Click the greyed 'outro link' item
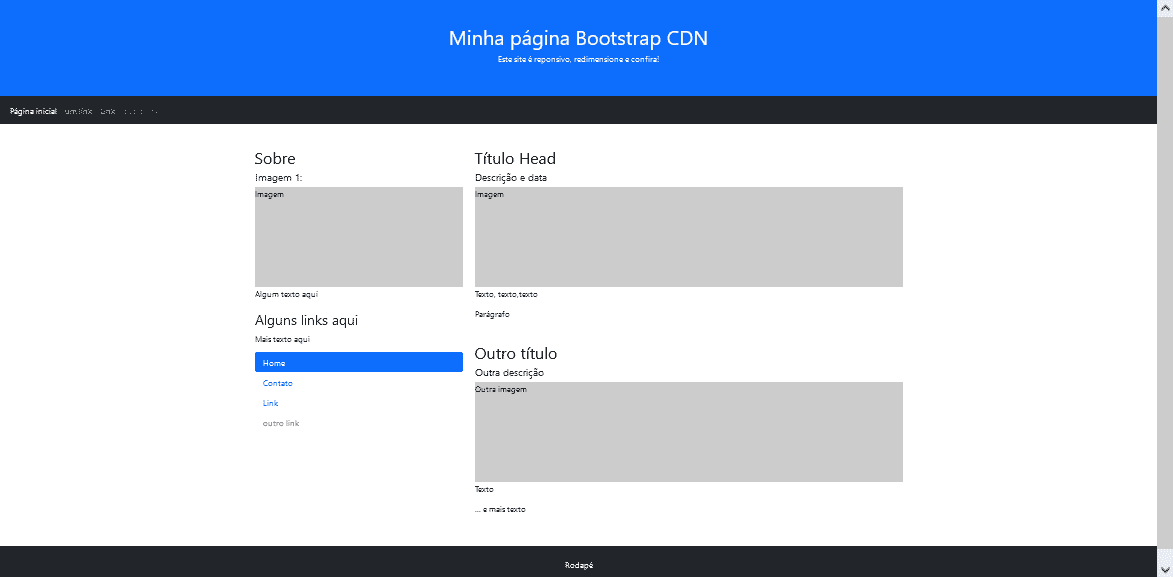This screenshot has width=1173, height=577. click(281, 424)
